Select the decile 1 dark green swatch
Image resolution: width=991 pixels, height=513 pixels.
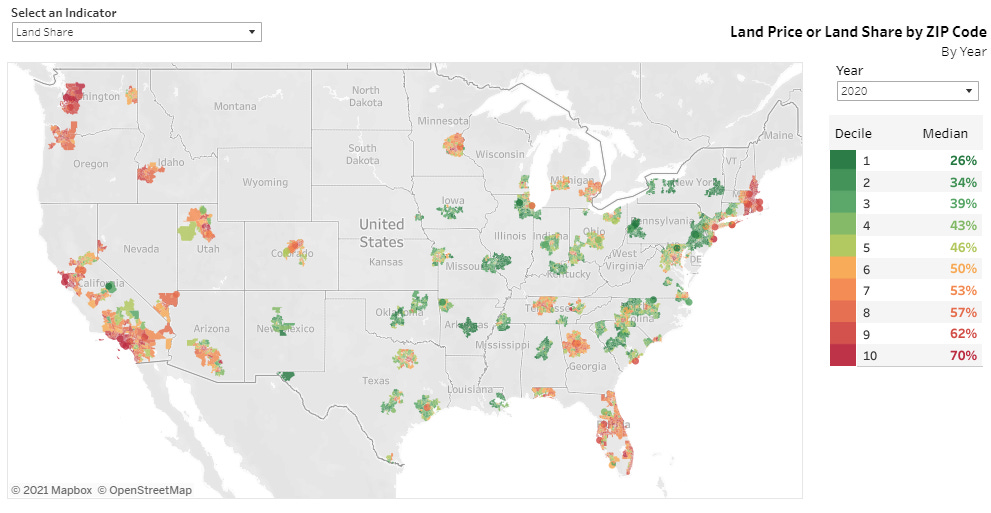click(842, 160)
